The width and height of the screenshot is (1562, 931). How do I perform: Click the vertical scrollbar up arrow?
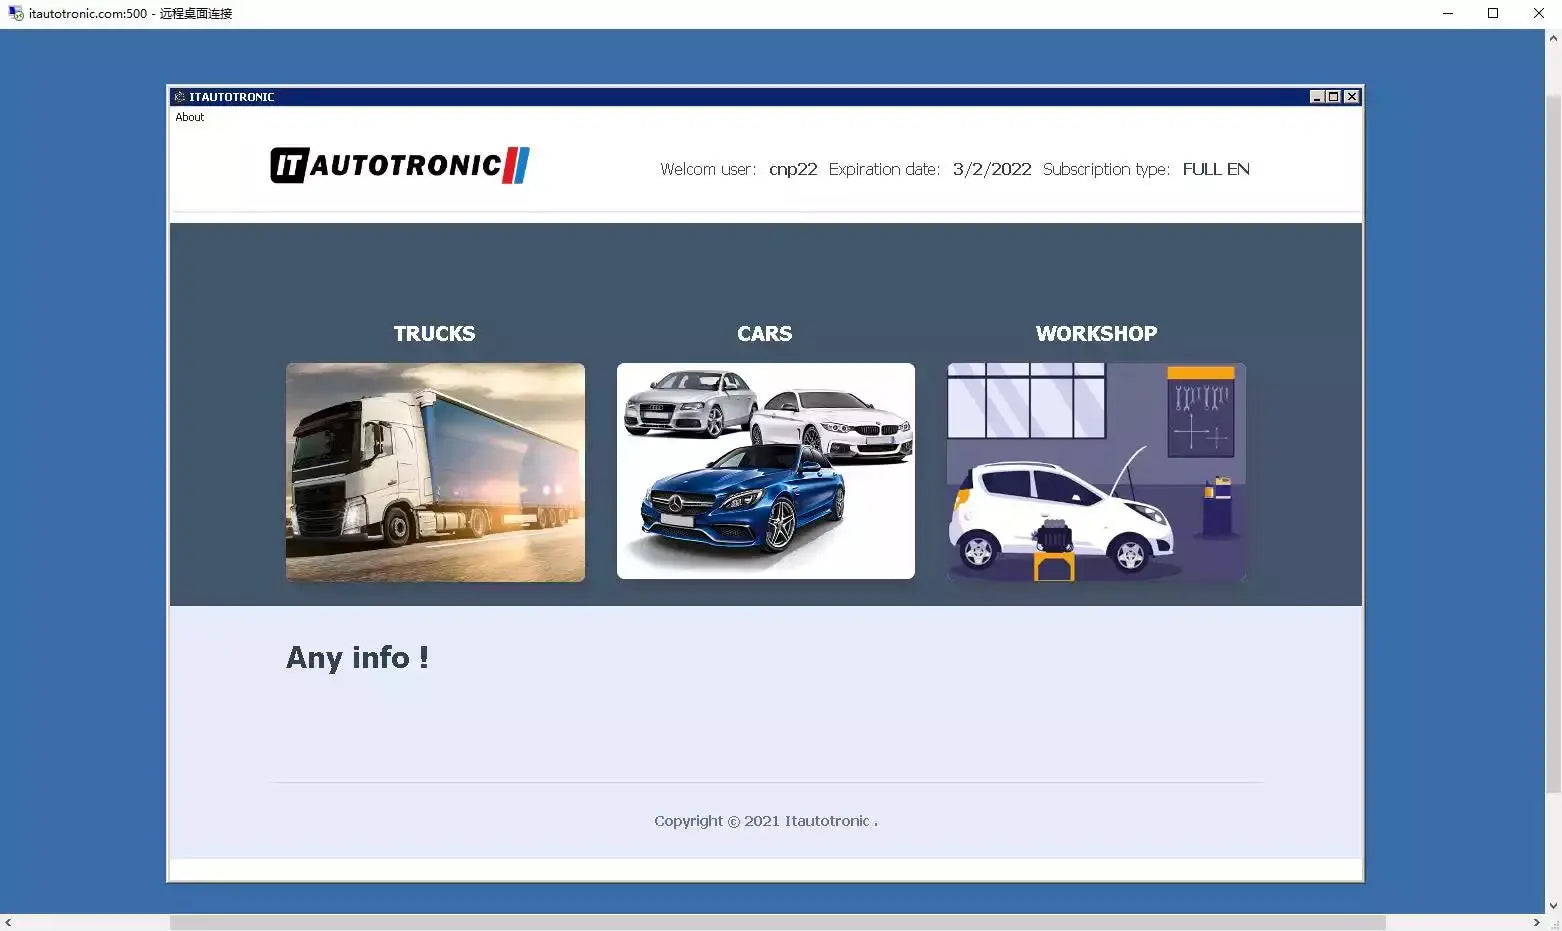click(x=1553, y=39)
